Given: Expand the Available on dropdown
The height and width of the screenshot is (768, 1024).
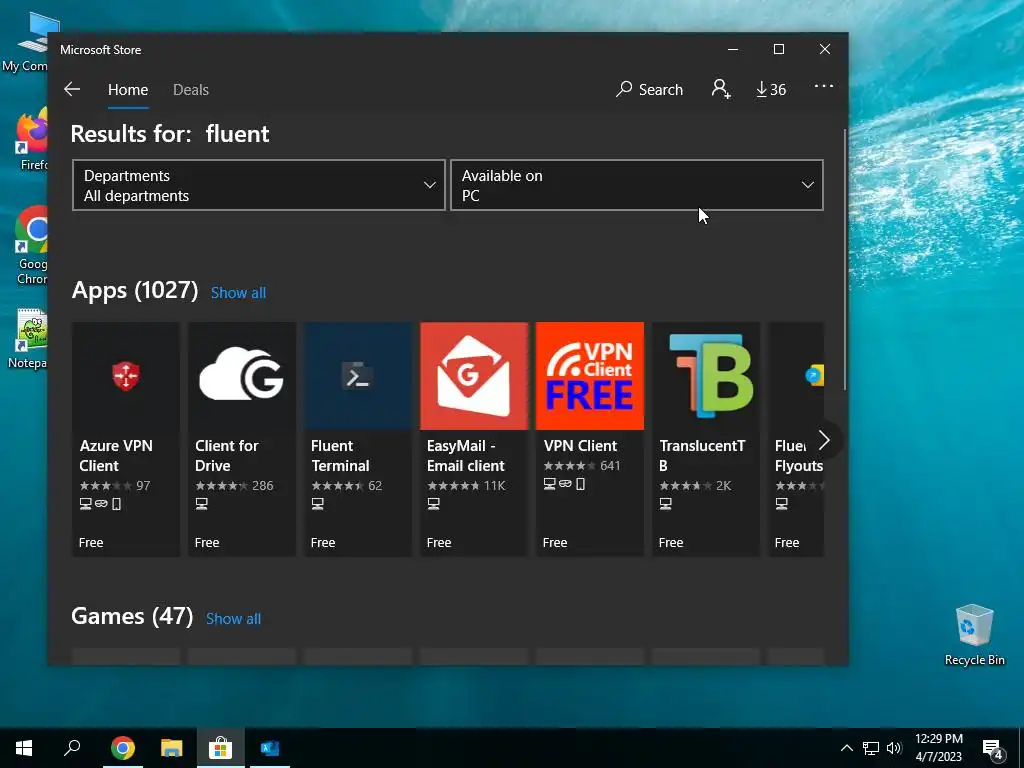Looking at the screenshot, I should (637, 185).
